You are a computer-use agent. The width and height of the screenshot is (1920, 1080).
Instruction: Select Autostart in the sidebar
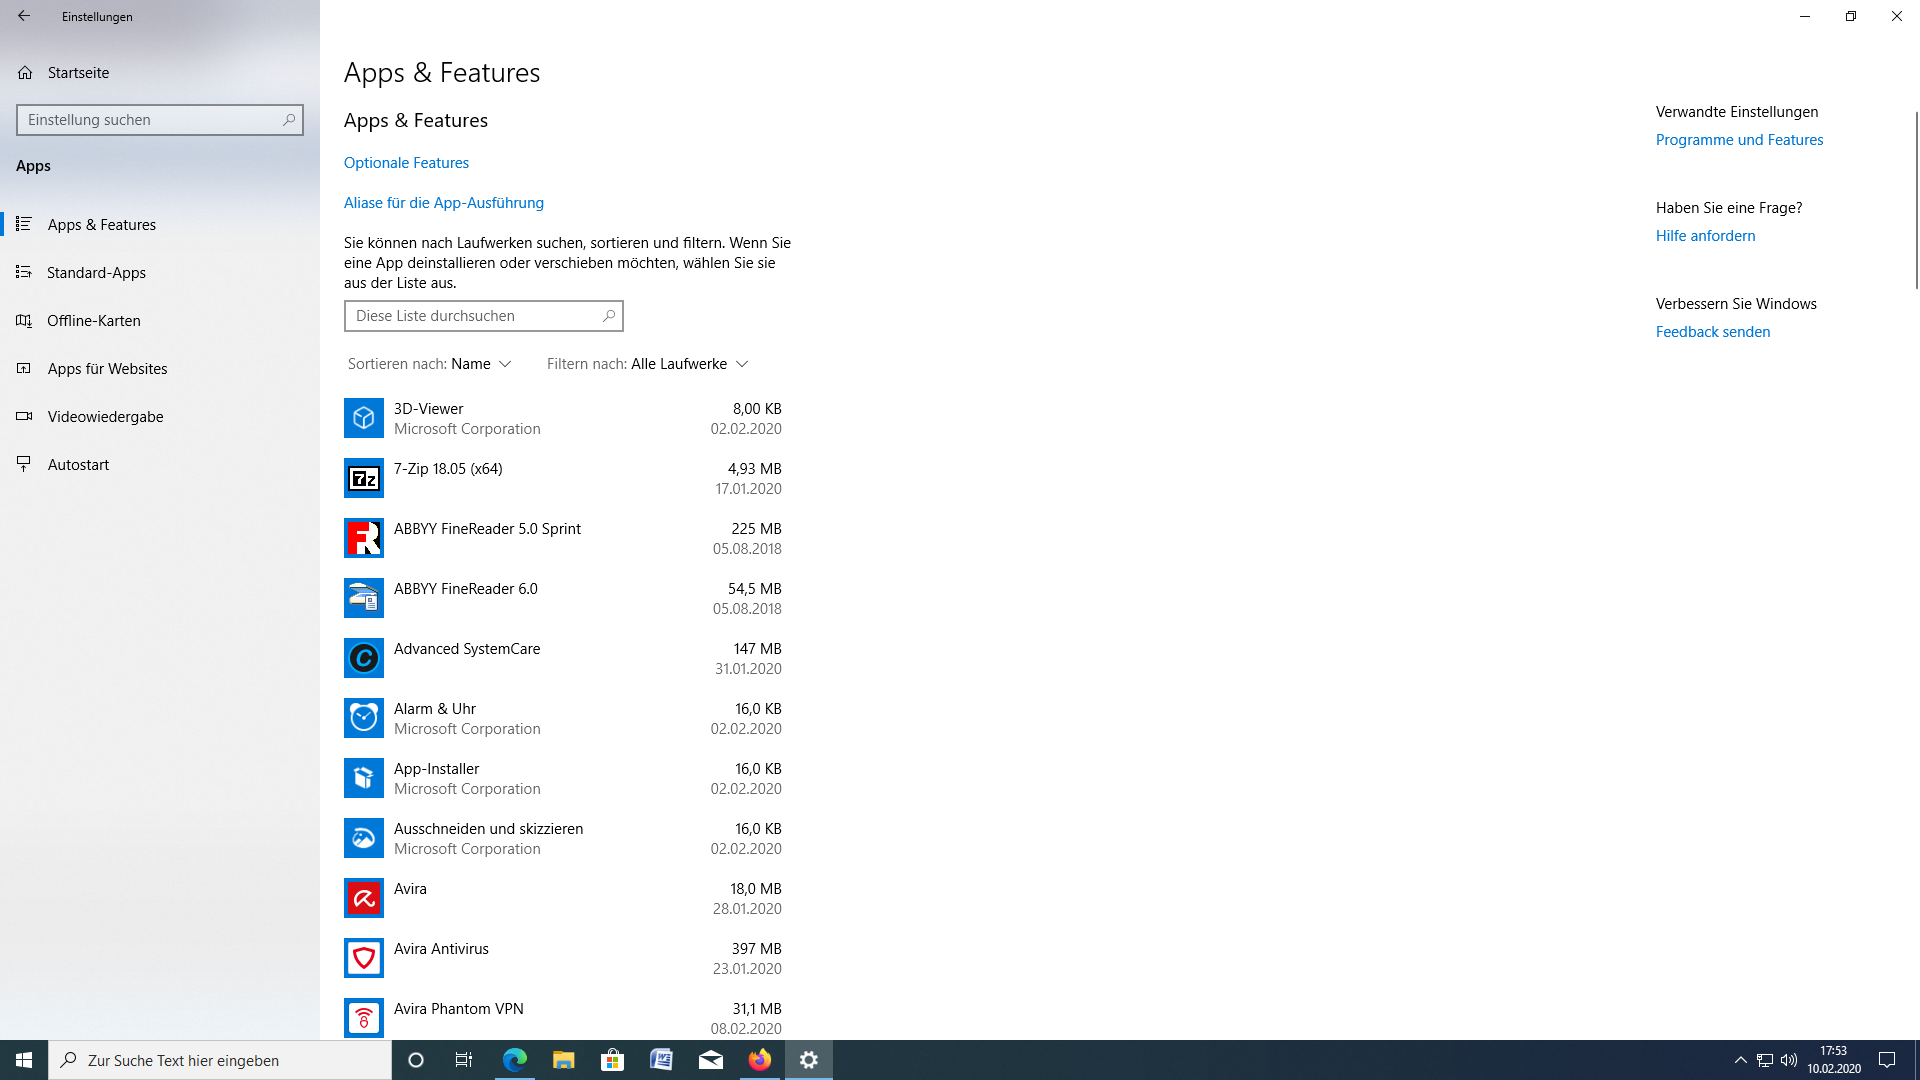(x=160, y=465)
